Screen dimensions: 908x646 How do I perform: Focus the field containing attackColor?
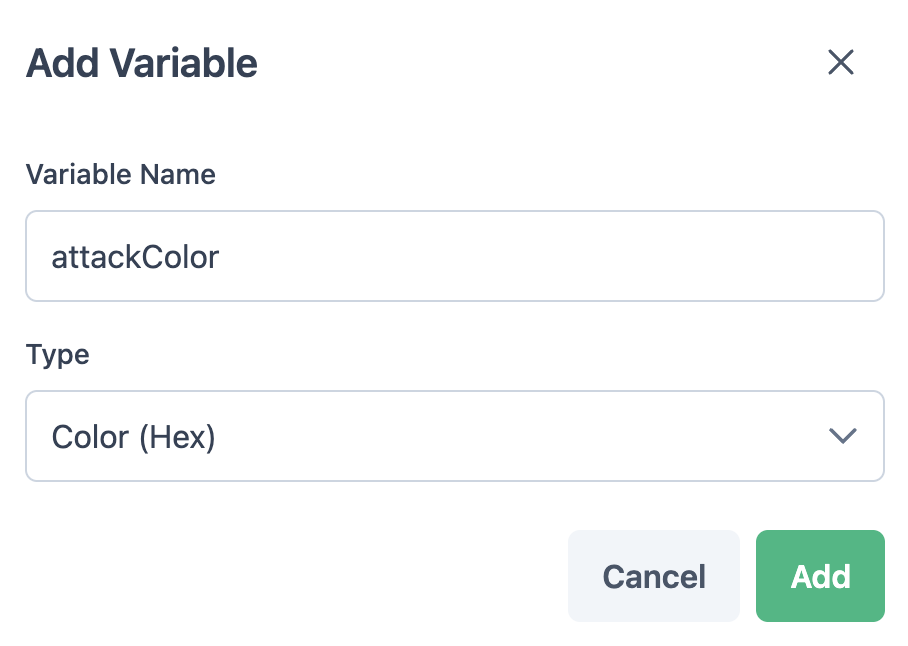pos(454,256)
